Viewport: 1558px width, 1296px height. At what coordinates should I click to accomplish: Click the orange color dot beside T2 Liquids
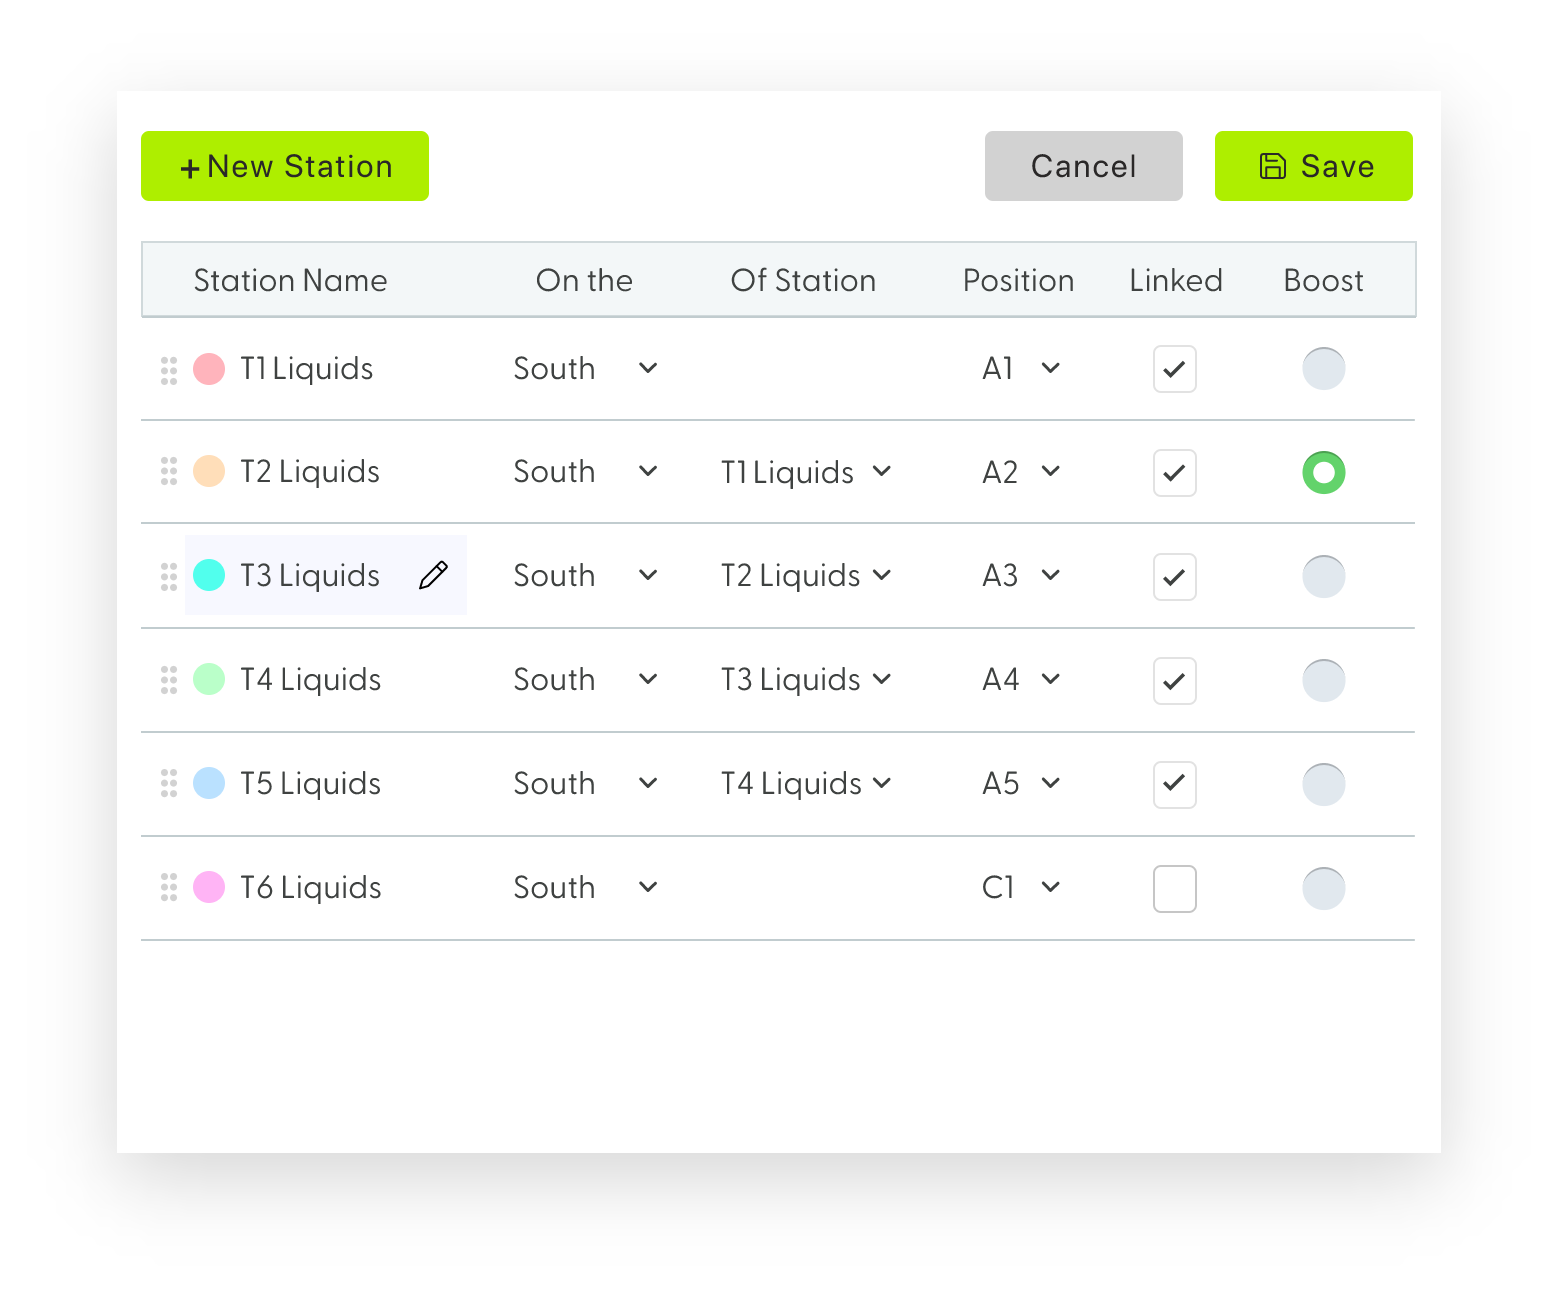click(x=209, y=472)
